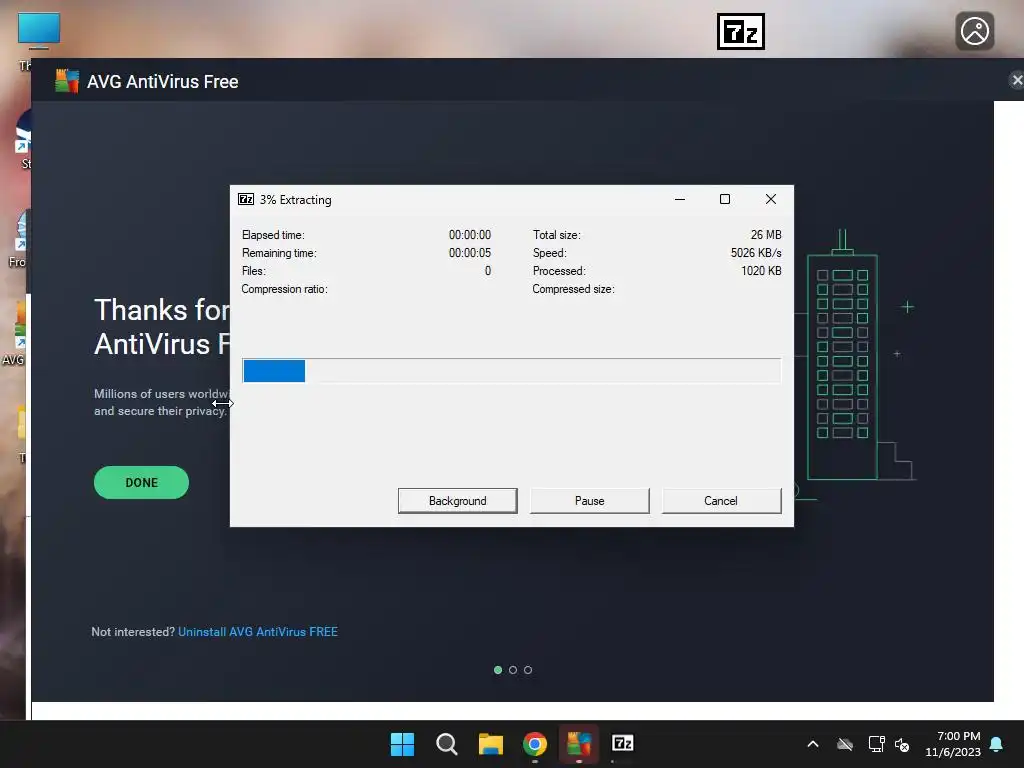Pause the 7-Zip extraction
Viewport: 1024px width, 768px height.
589,501
